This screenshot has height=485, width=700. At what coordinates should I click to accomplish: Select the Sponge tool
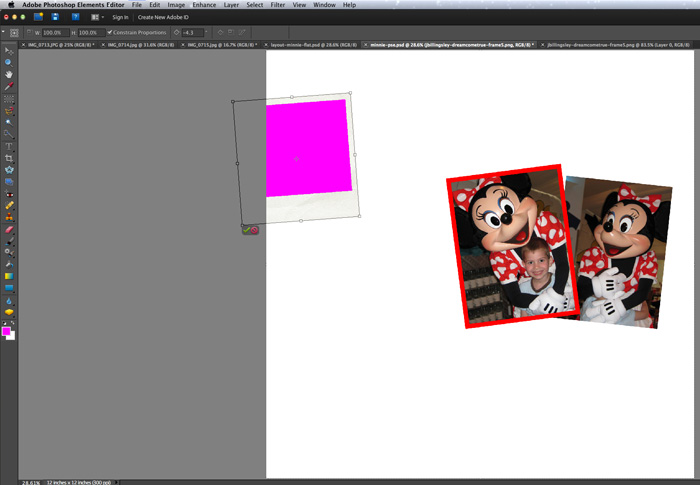8,312
